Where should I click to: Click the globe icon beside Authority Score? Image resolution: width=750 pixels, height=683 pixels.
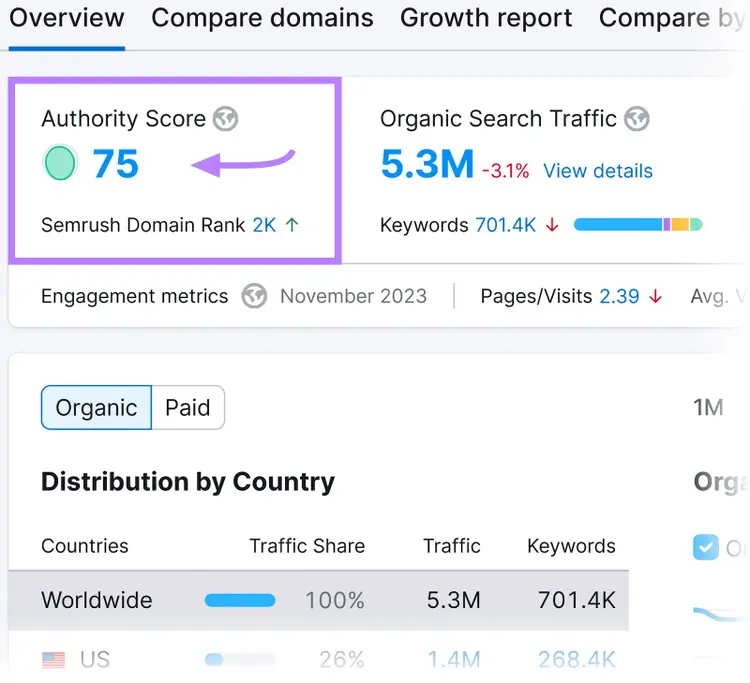point(225,119)
